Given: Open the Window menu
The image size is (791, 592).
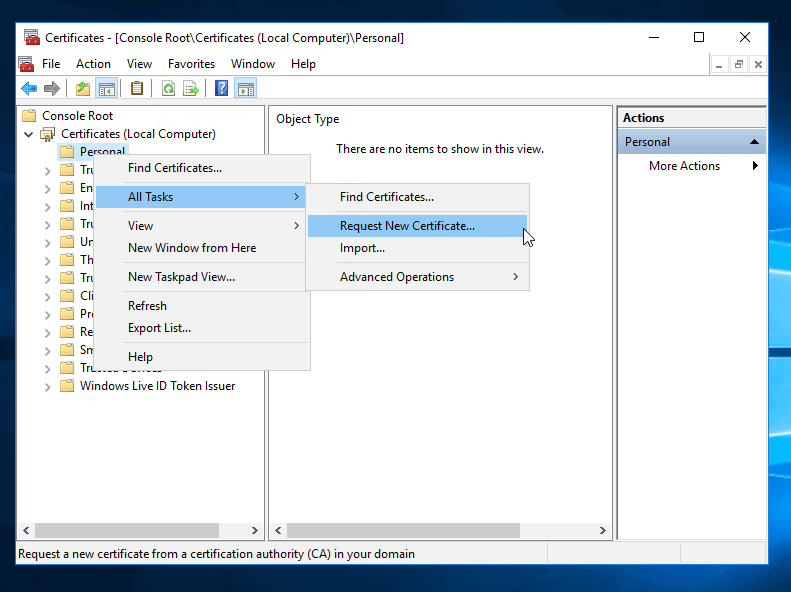Looking at the screenshot, I should 253,64.
